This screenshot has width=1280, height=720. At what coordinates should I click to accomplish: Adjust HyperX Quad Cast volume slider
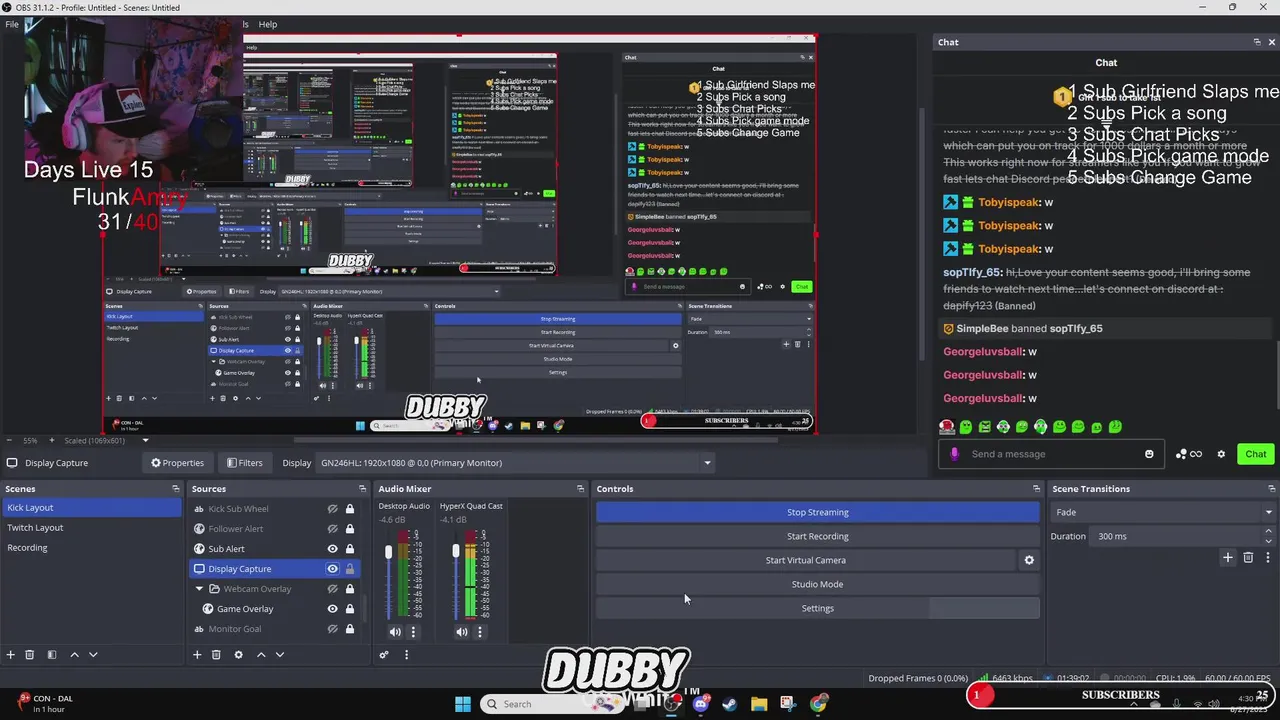(455, 552)
